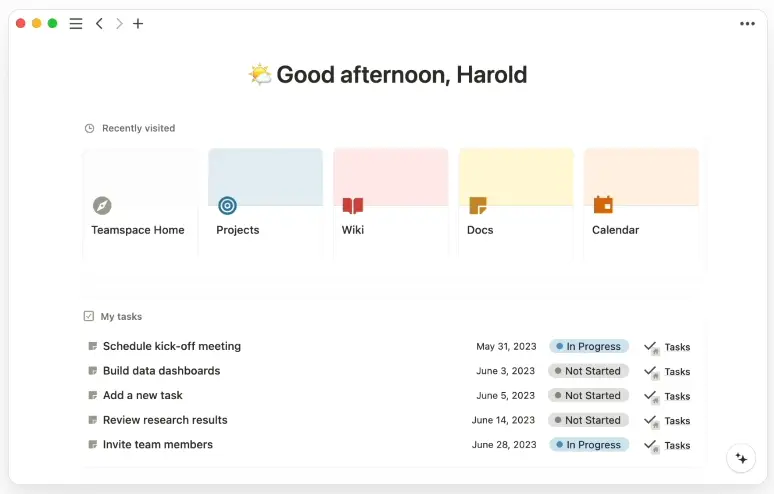Open the Docs card

tap(516, 203)
